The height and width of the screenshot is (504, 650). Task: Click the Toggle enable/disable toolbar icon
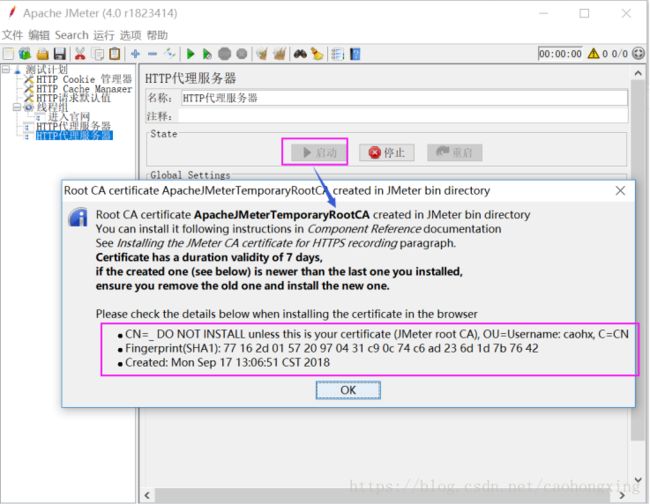[x=170, y=53]
